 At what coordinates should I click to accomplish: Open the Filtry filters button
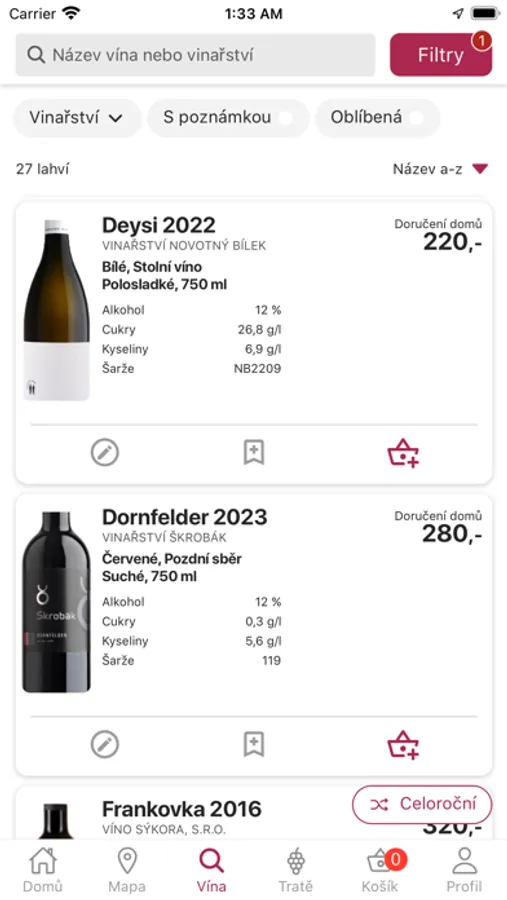(441, 55)
